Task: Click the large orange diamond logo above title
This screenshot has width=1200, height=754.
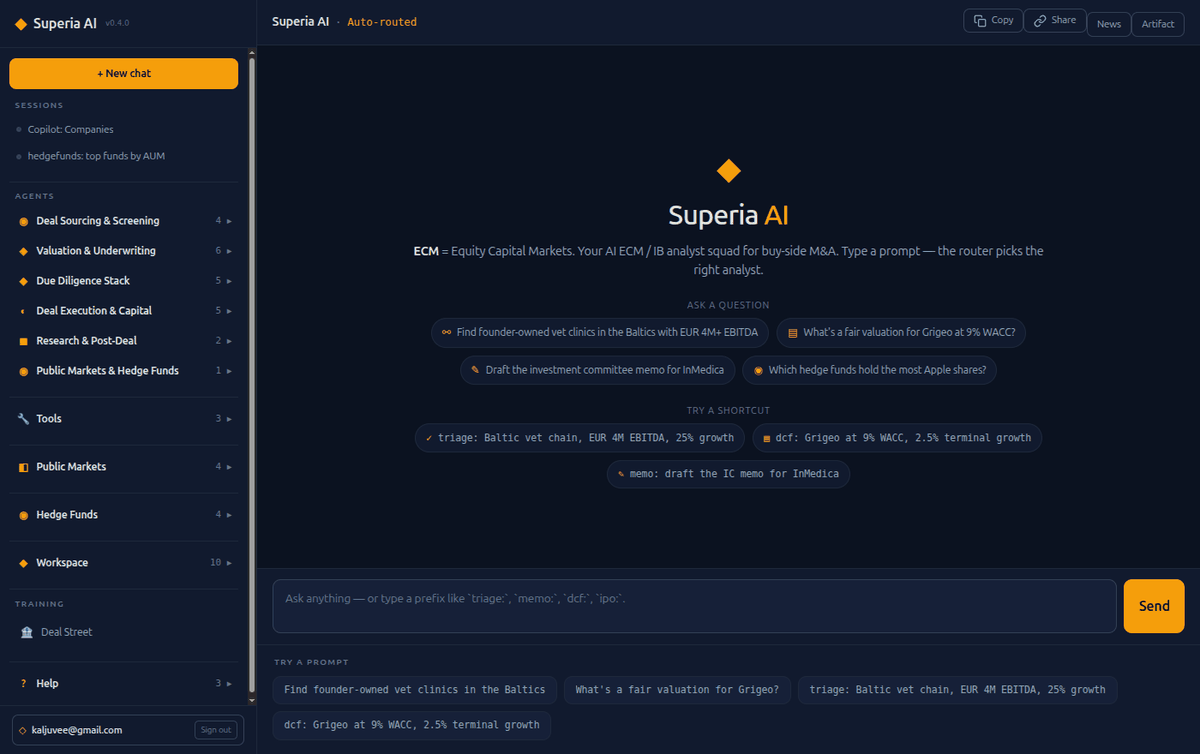Action: [x=728, y=170]
